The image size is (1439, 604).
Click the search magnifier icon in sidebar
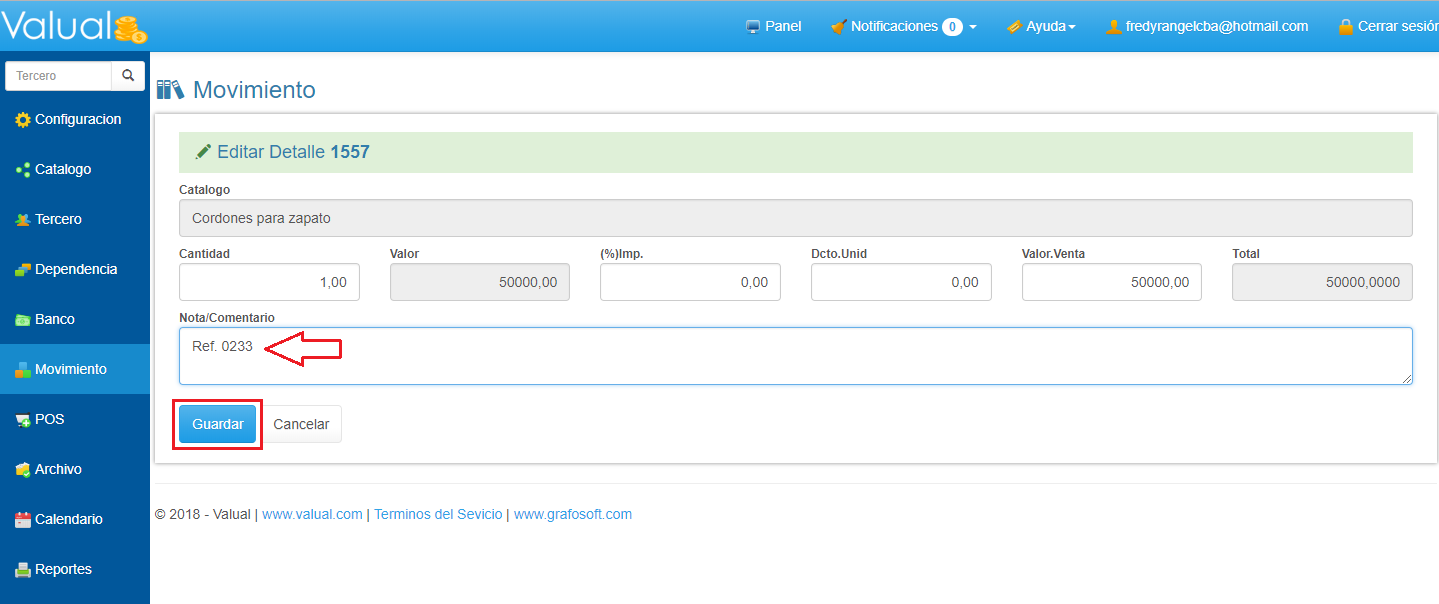coord(128,76)
